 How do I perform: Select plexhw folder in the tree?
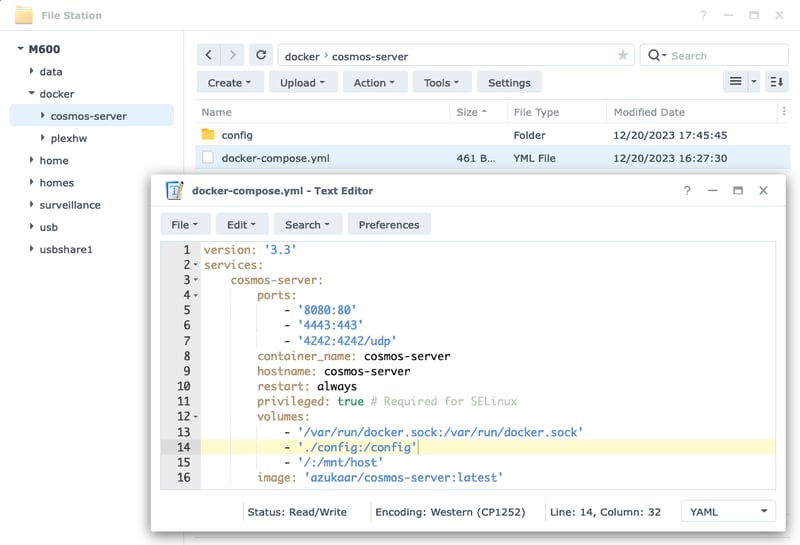[71, 138]
